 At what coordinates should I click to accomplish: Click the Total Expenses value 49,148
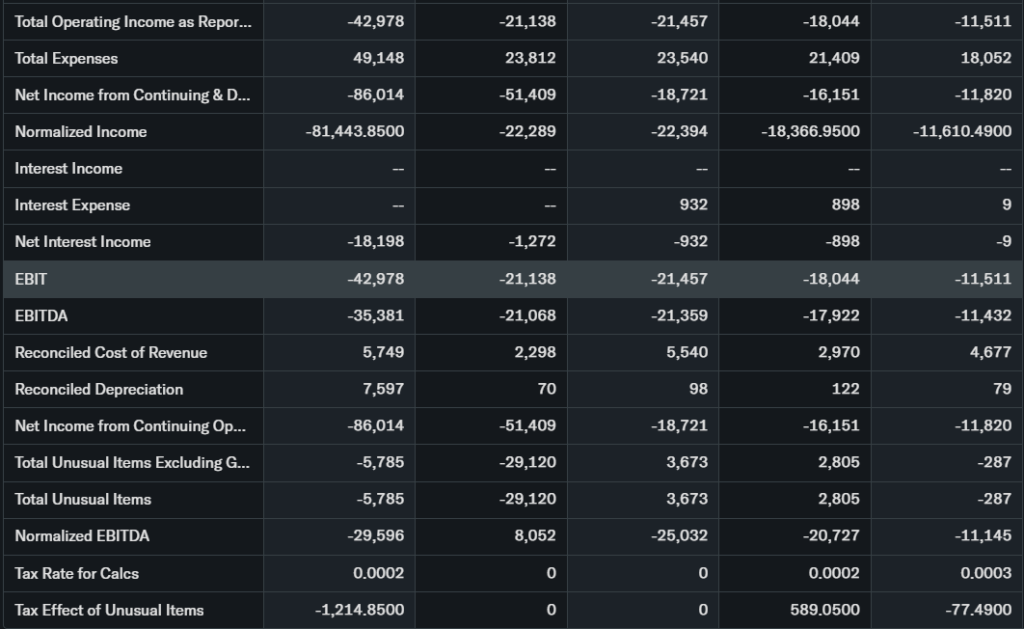tap(378, 58)
